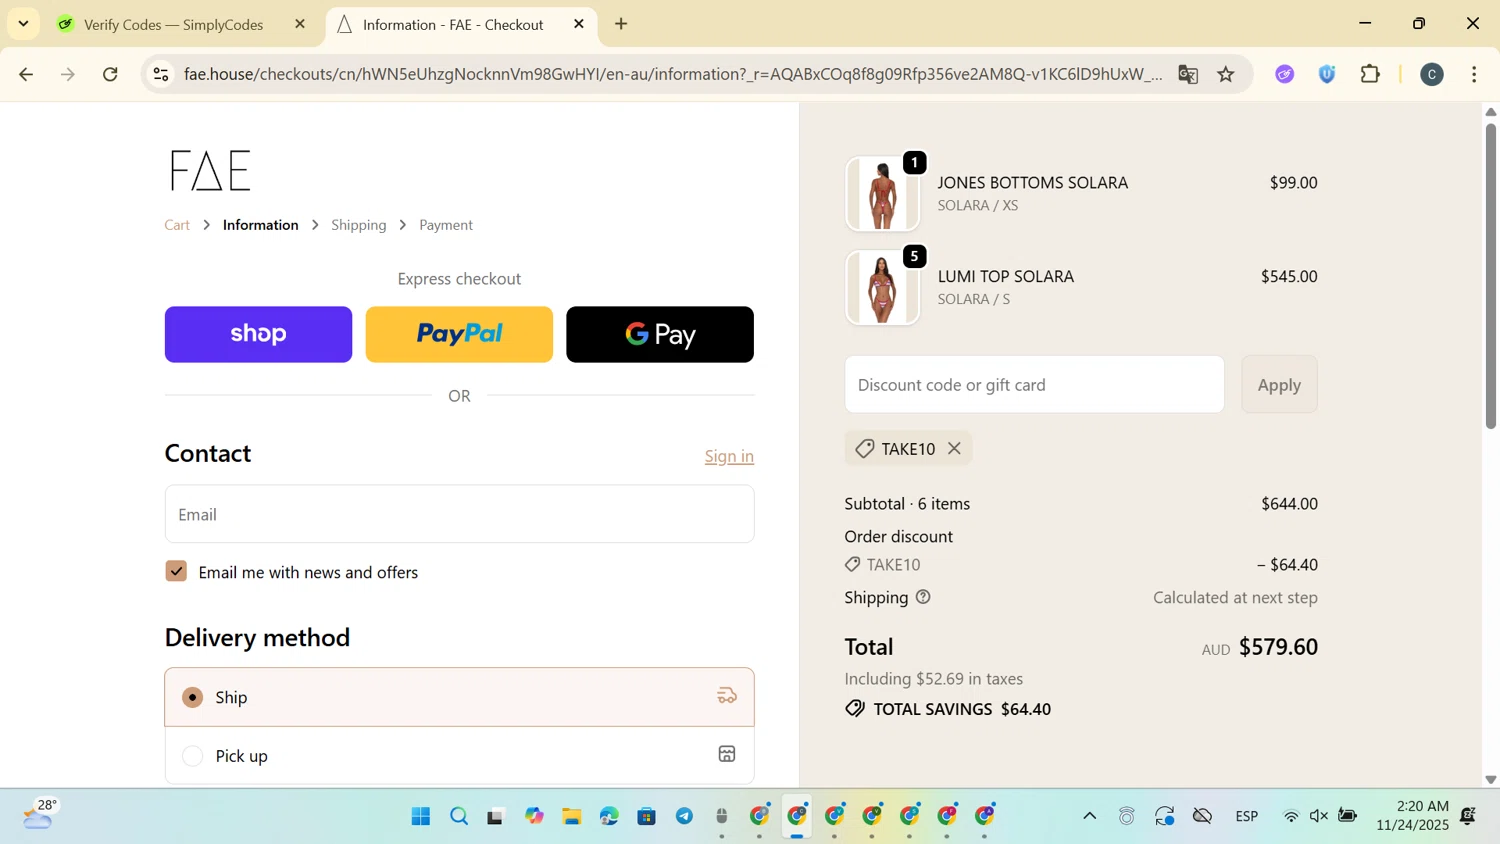Open Windows taskbar Search
This screenshot has height=844, width=1500.
[x=458, y=816]
